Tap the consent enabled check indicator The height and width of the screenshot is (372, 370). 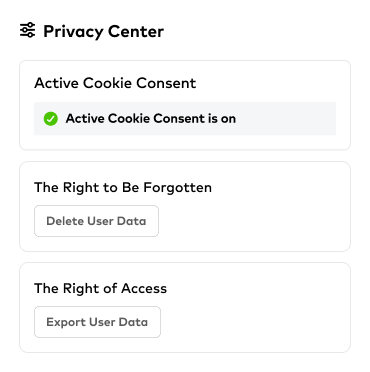pos(51,119)
